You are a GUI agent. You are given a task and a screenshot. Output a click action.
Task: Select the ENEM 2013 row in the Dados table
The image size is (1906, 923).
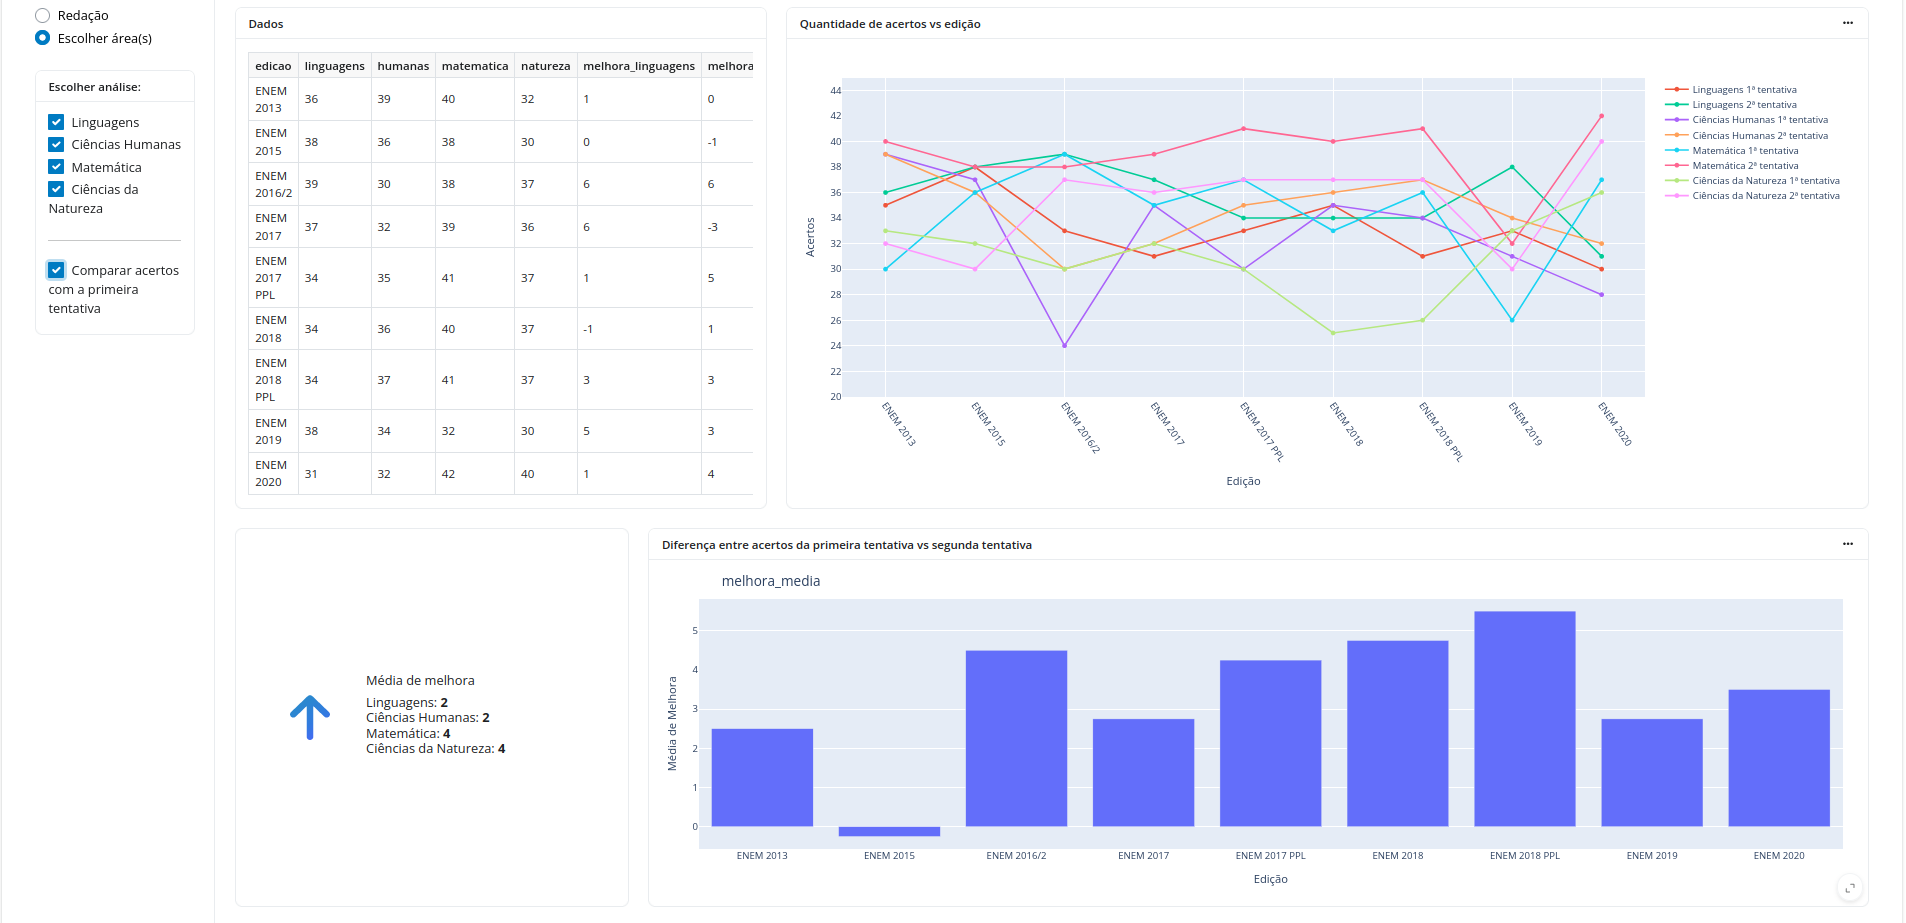pyautogui.click(x=500, y=99)
